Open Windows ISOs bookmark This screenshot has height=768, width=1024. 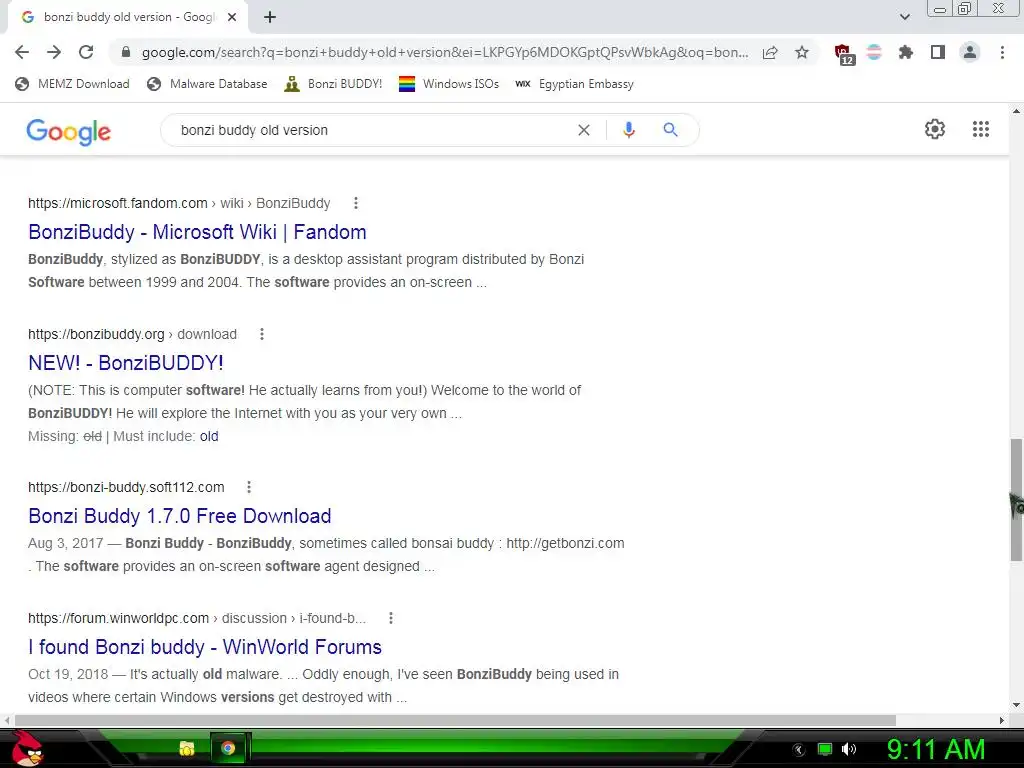449,84
